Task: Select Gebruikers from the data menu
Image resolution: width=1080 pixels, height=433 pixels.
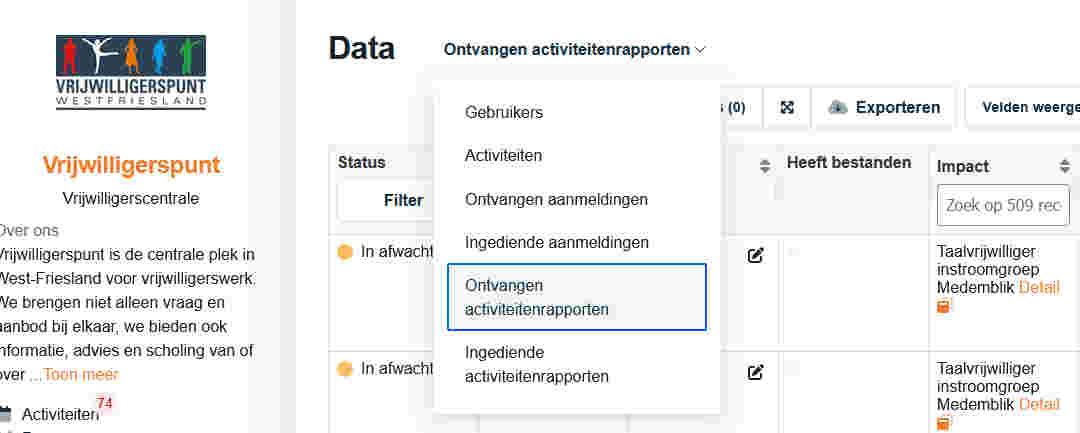Action: pos(504,112)
